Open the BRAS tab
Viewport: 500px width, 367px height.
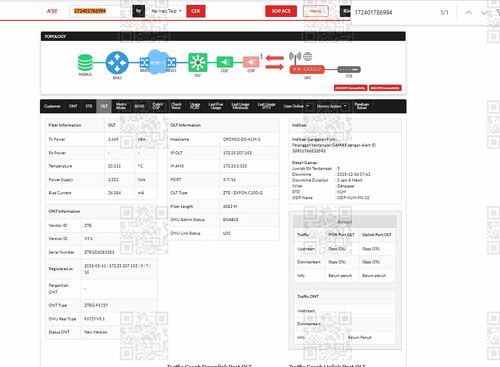[x=139, y=106]
